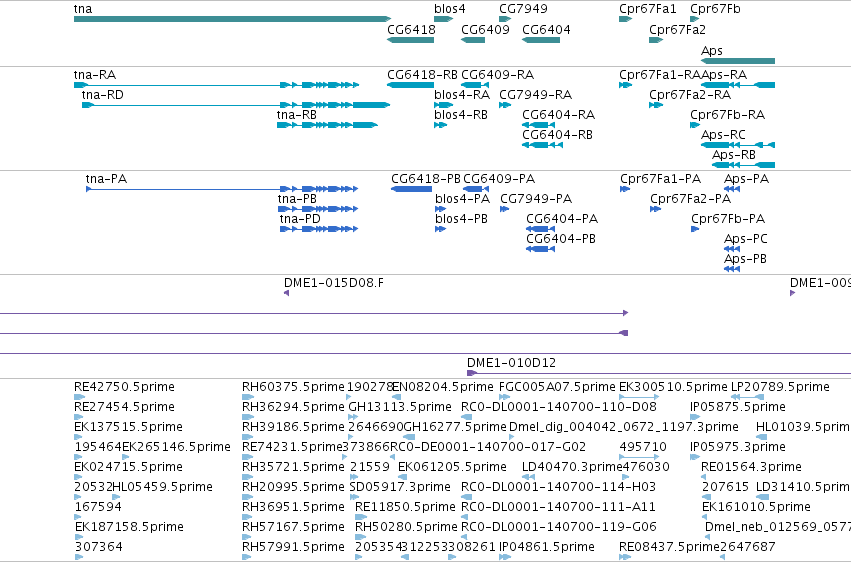Click the CG6418-PB protein bar
Image resolution: width=851 pixels, height=562 pixels.
(x=411, y=189)
